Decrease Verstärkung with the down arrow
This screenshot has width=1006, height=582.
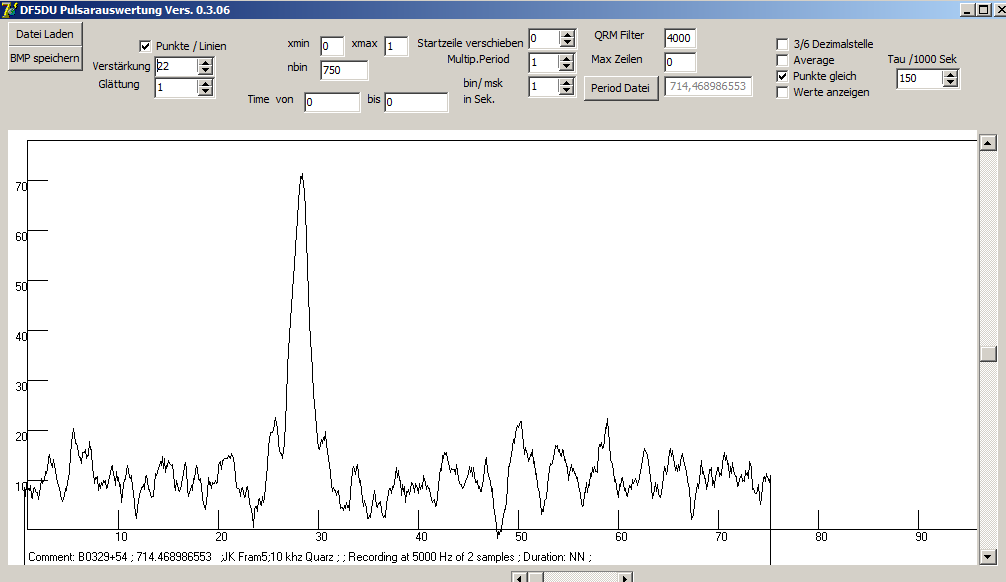[x=205, y=71]
